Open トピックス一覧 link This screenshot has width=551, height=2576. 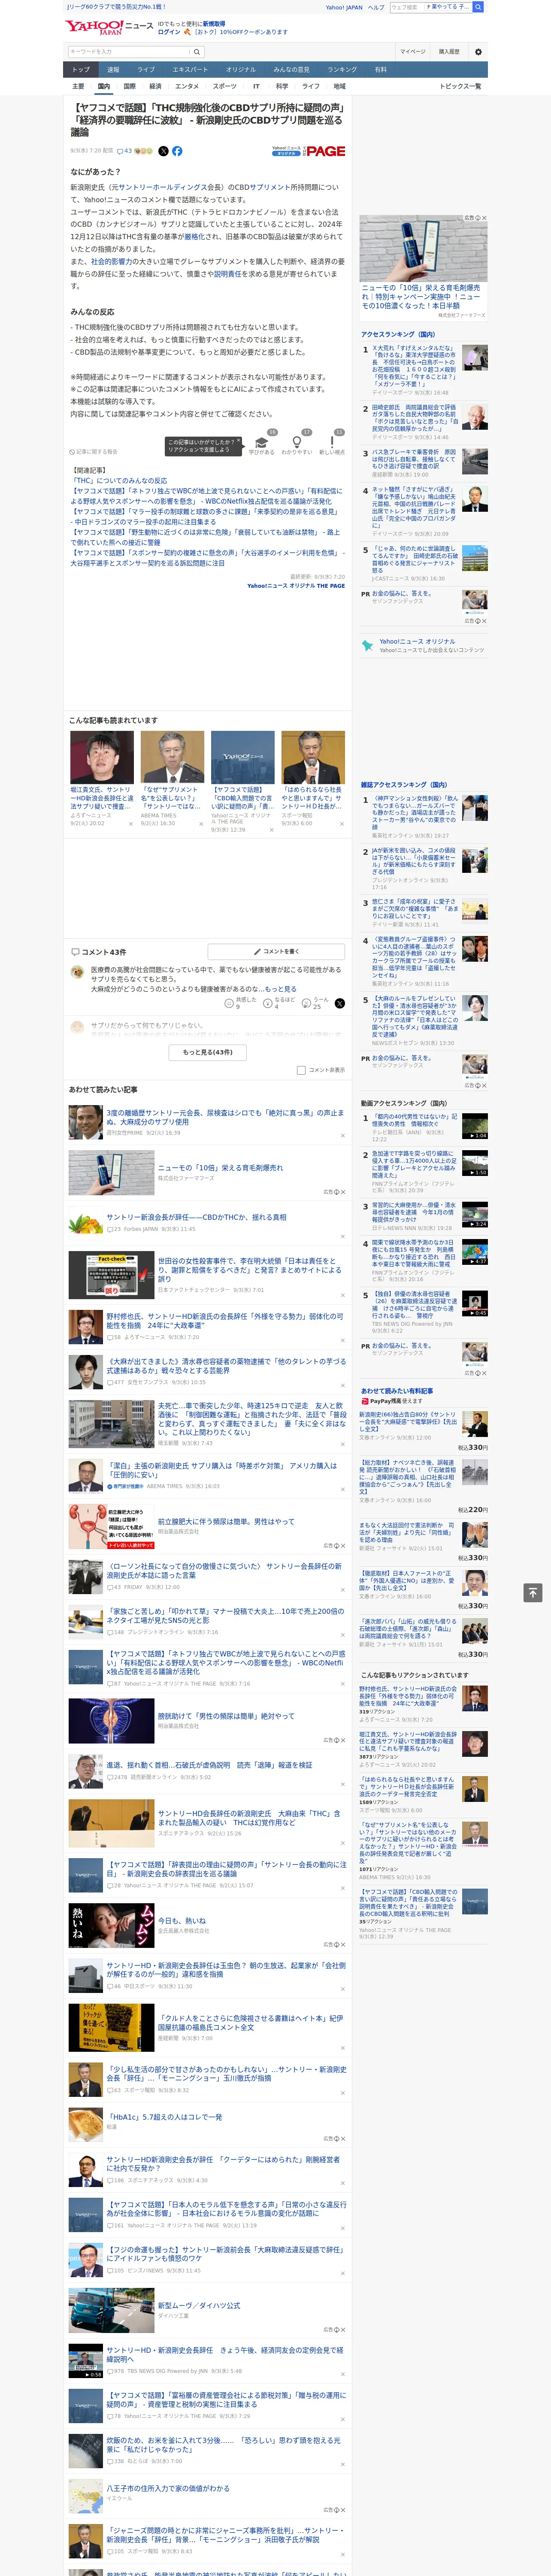point(460,86)
